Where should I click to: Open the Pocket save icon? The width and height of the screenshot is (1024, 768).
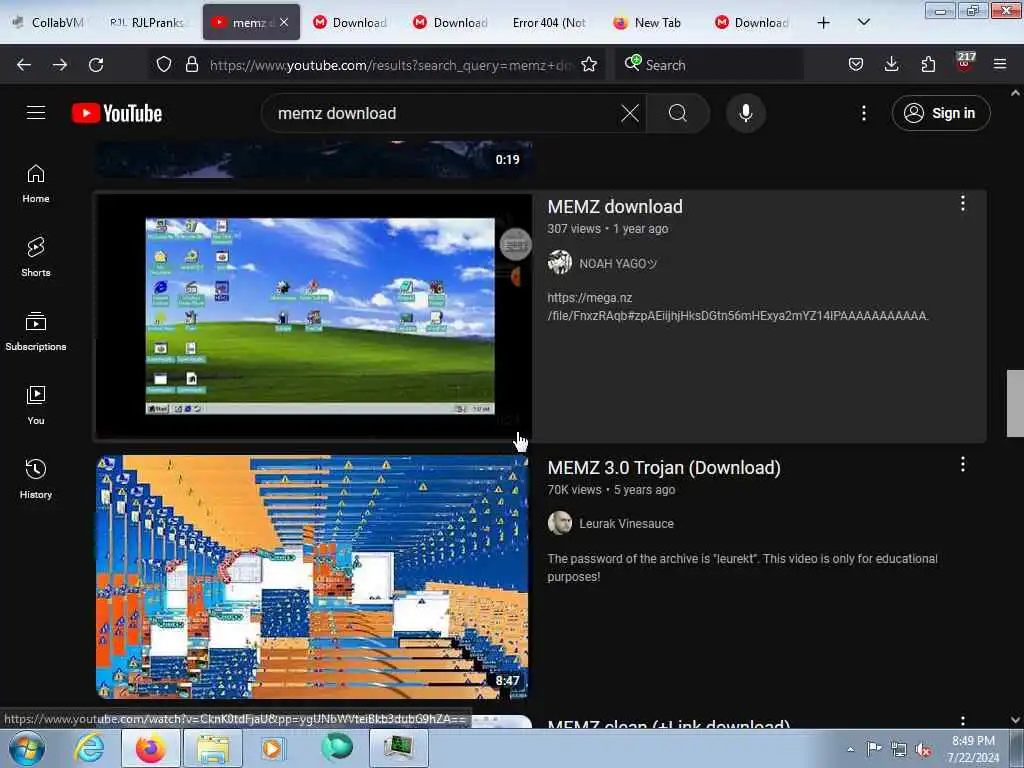pyautogui.click(x=856, y=64)
